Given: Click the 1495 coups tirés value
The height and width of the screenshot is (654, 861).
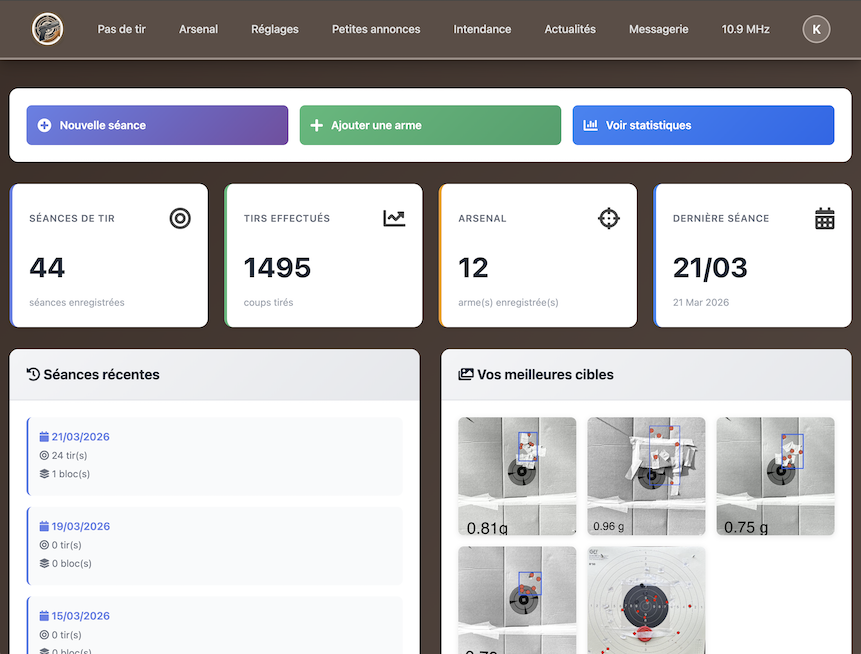Looking at the screenshot, I should point(277,268).
